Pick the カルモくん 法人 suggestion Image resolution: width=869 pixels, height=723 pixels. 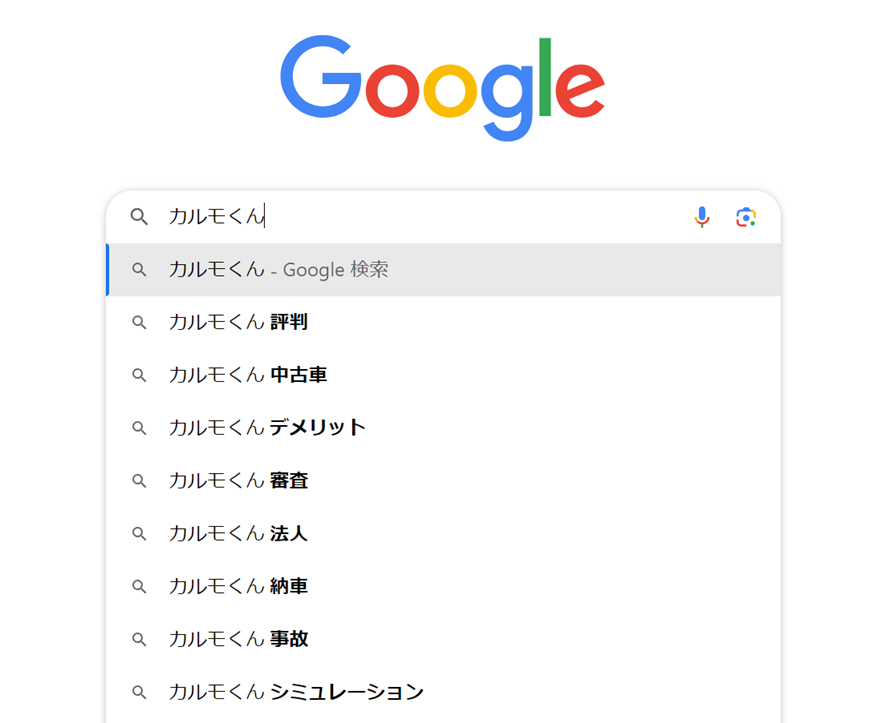[240, 533]
